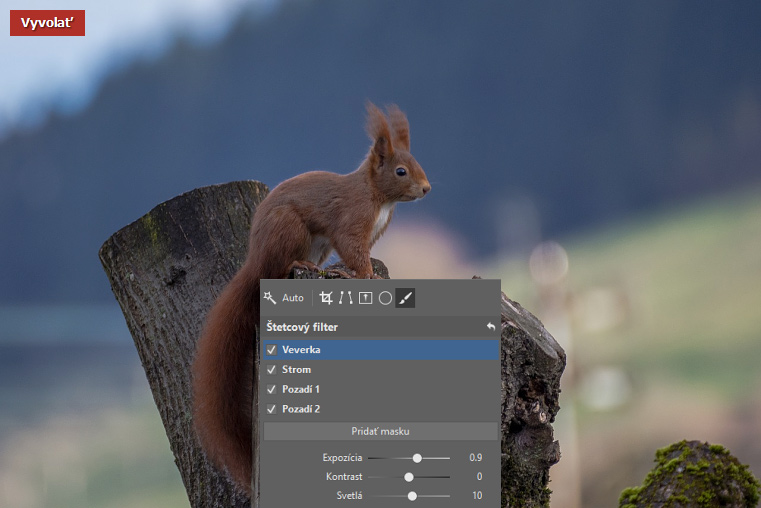Select the Radial filter circle icon
The height and width of the screenshot is (508, 761).
click(x=385, y=298)
